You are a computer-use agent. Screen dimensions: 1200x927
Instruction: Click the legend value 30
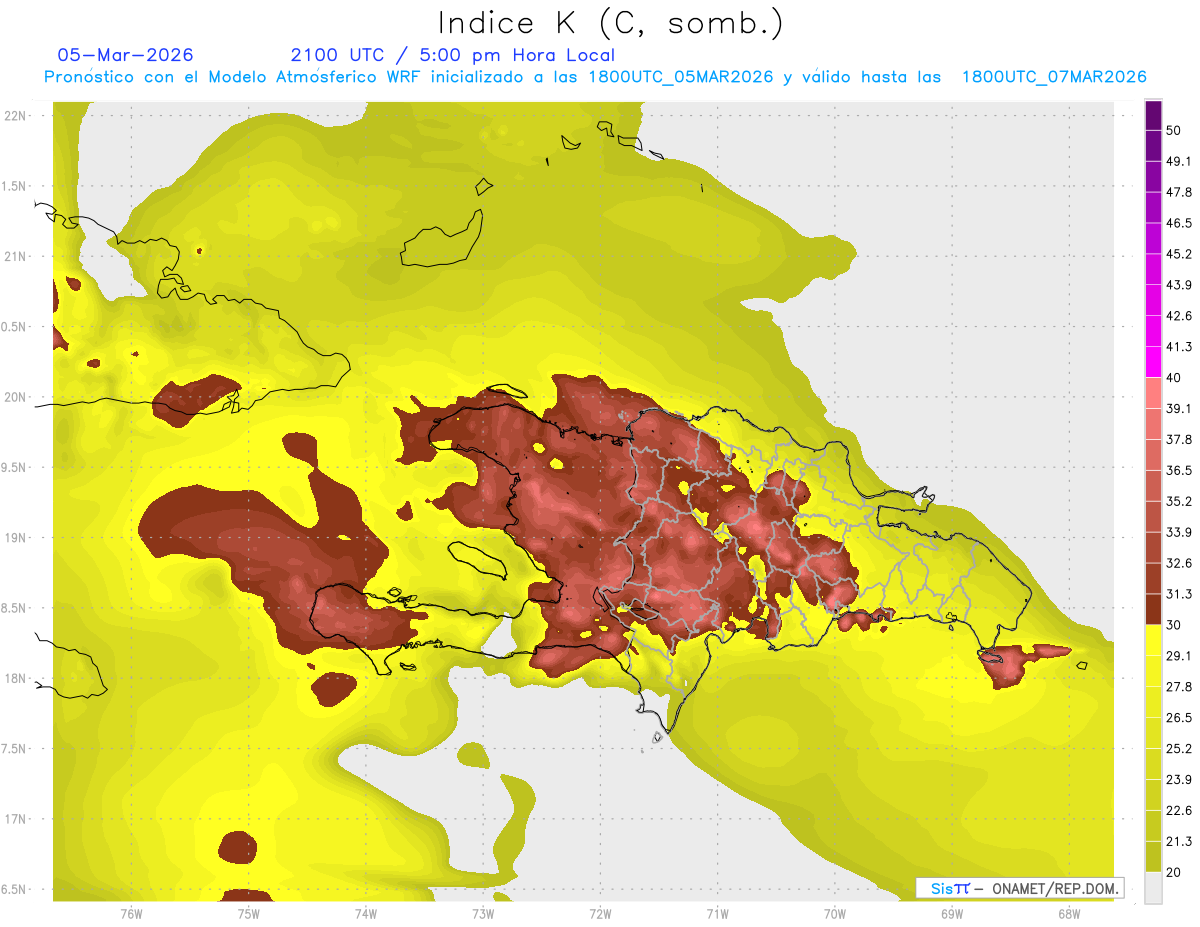point(1174,625)
